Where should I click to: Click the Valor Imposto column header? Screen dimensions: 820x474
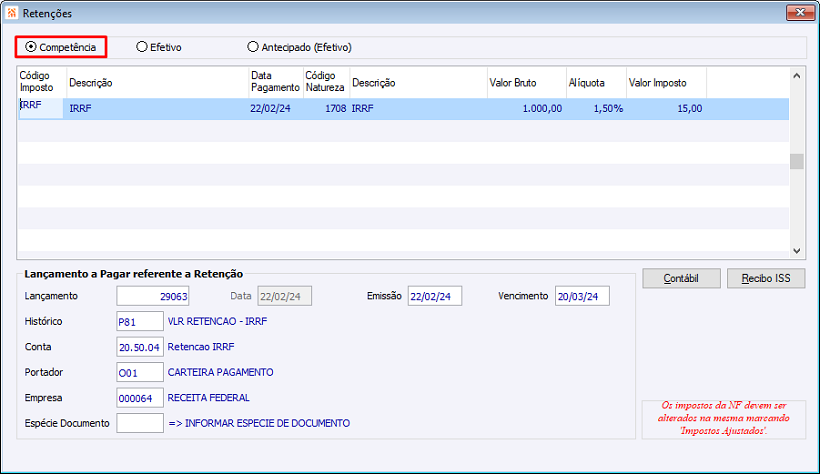[666, 82]
